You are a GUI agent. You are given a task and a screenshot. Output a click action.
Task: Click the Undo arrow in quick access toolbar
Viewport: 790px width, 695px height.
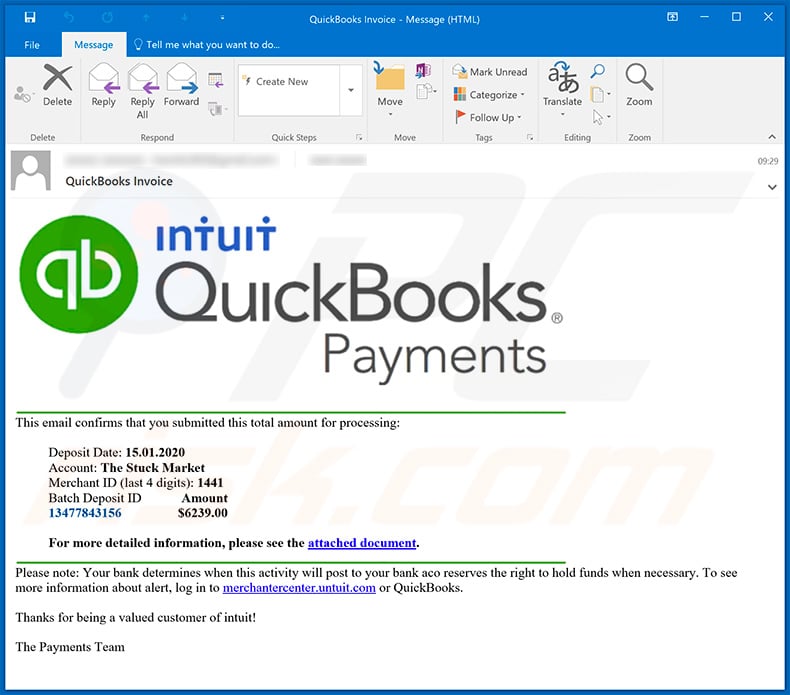(x=69, y=18)
